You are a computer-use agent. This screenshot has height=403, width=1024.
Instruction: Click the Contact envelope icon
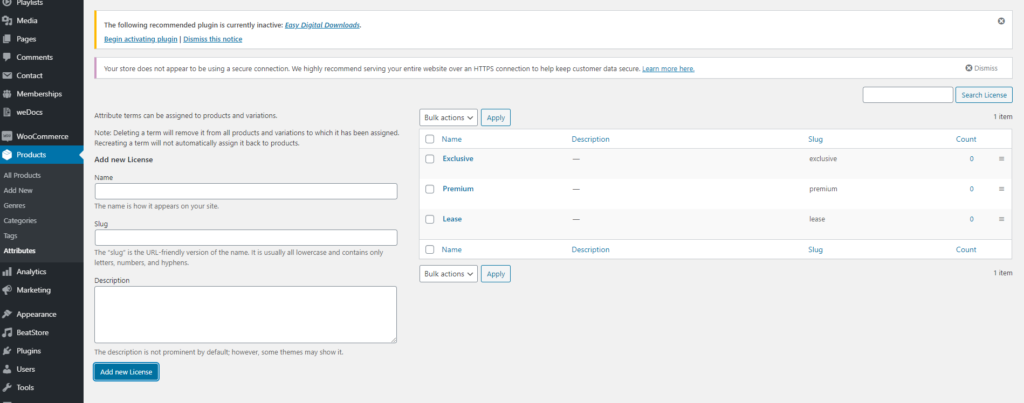click(7, 76)
